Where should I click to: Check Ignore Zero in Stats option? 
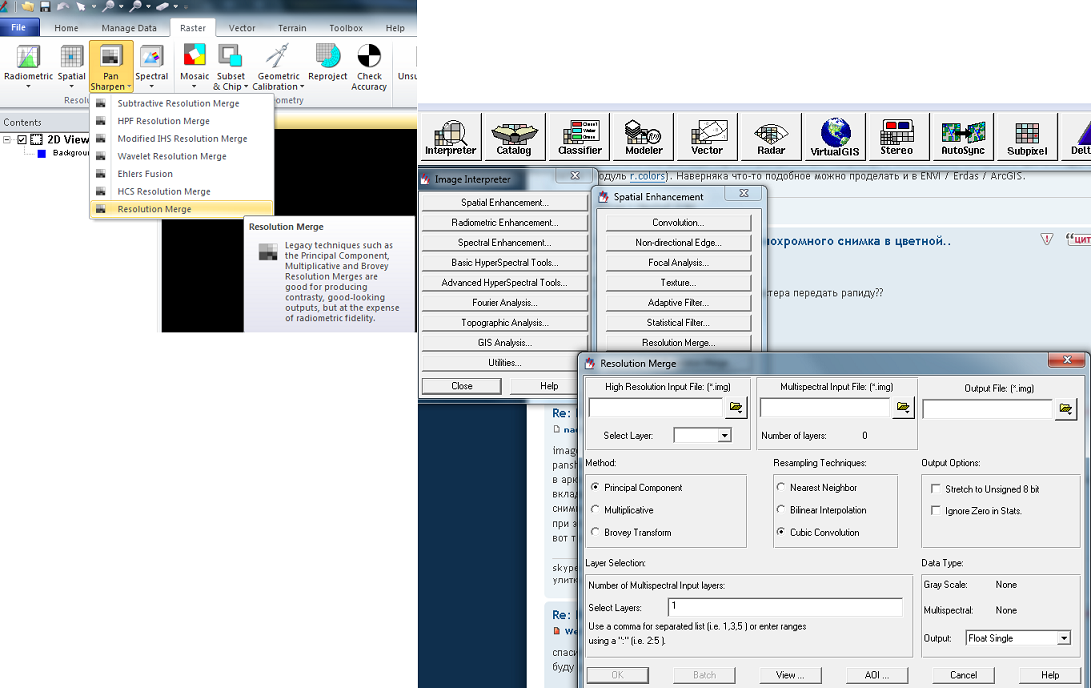(x=935, y=511)
